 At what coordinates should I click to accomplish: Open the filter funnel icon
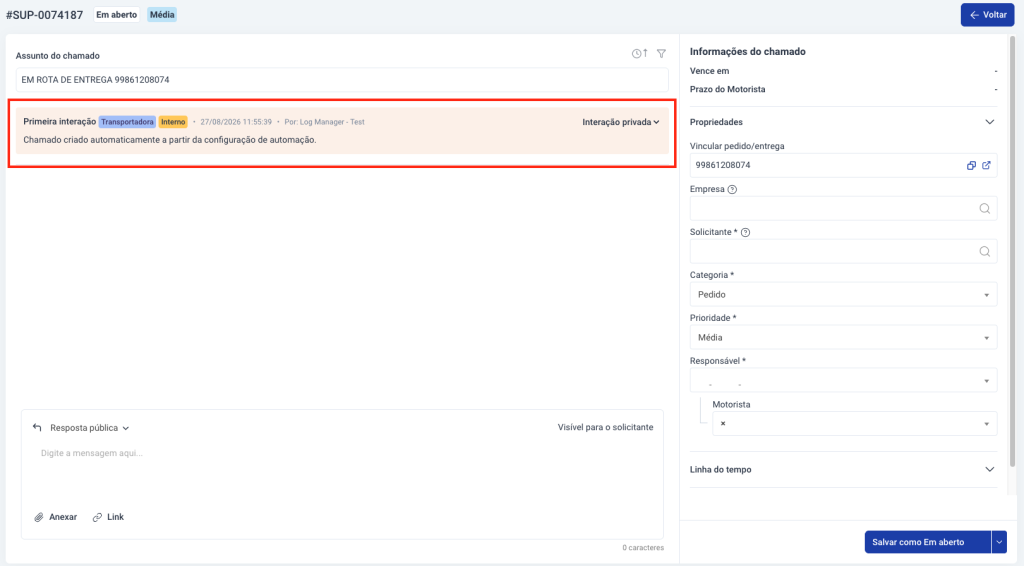coord(662,54)
